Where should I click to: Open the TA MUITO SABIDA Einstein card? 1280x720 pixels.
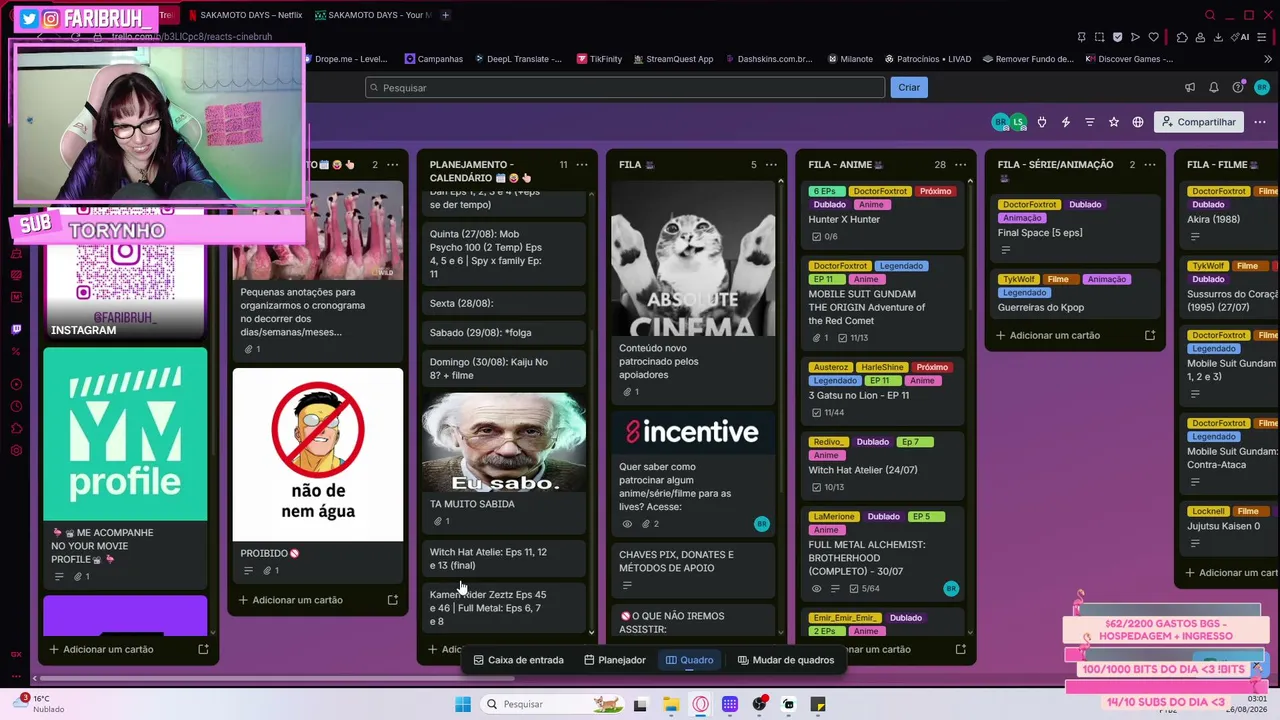503,461
